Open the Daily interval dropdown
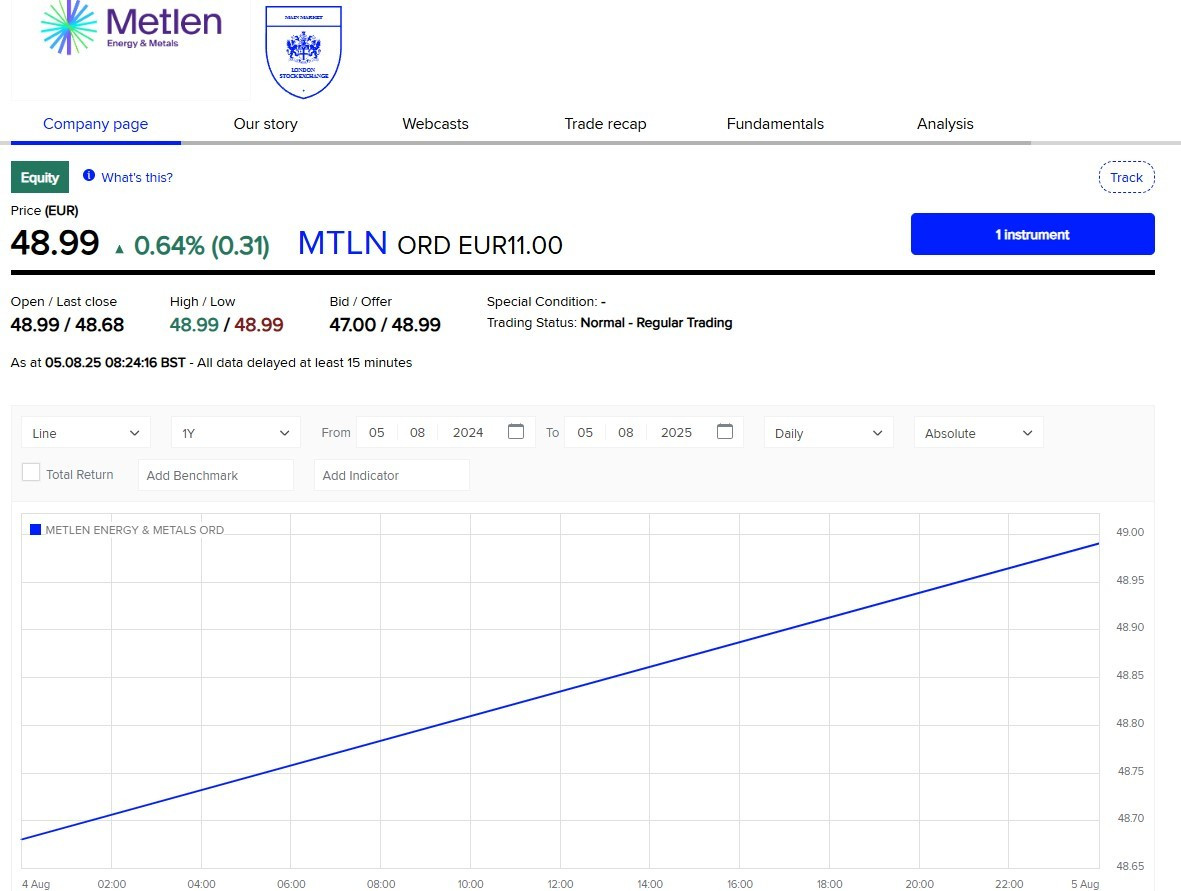Screen dimensions: 1181x891 [x=829, y=432]
